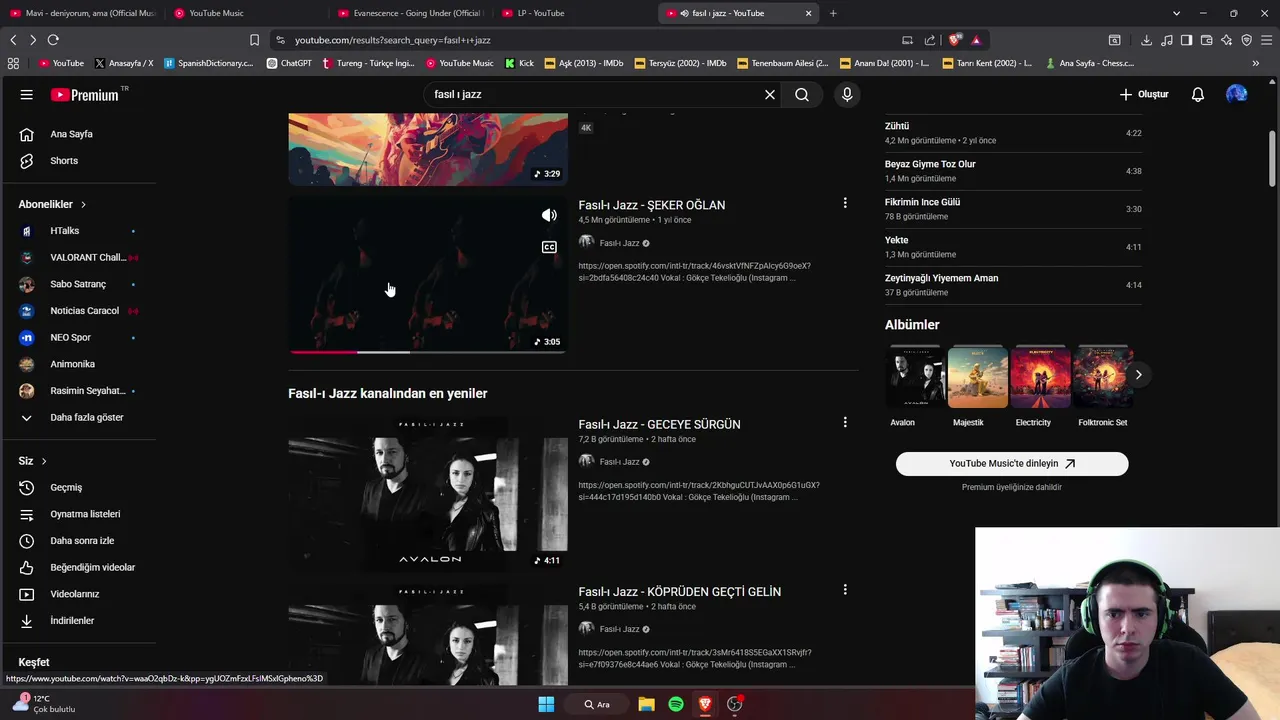Open the Sabo Satranç channel
The width and height of the screenshot is (1280, 720).
[80, 284]
